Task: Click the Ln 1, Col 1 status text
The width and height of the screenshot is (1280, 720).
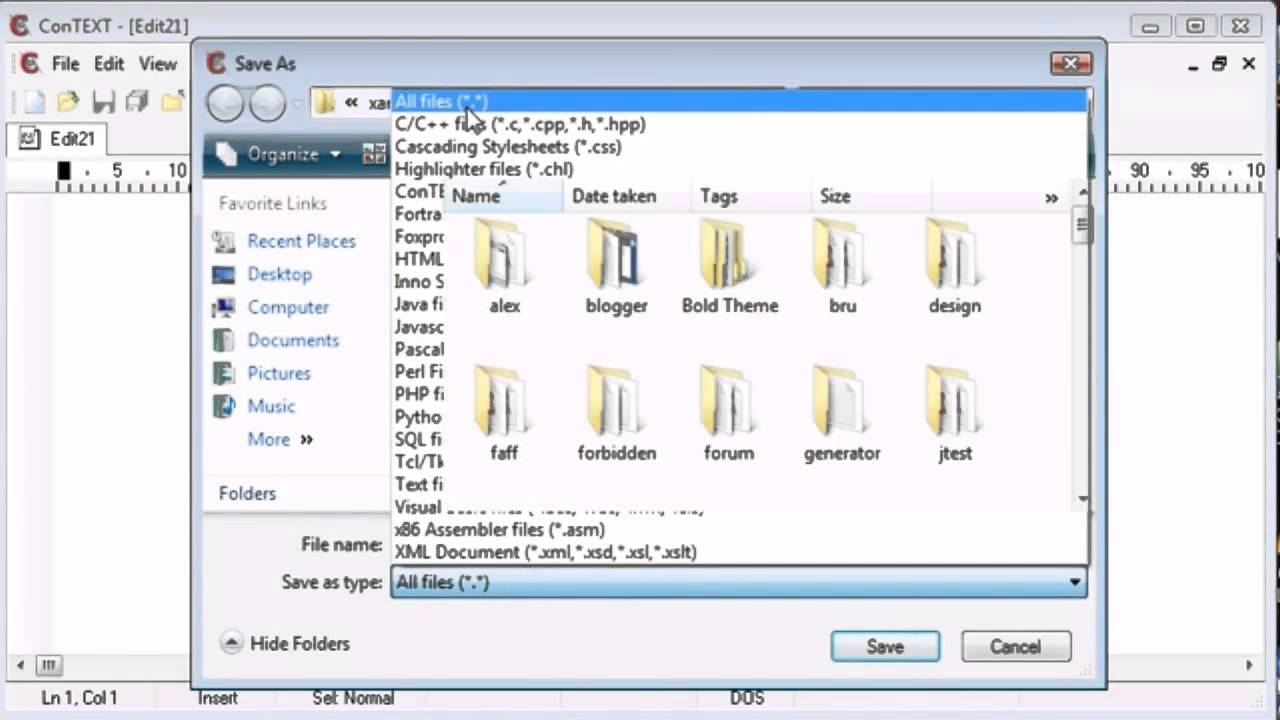Action: (80, 698)
